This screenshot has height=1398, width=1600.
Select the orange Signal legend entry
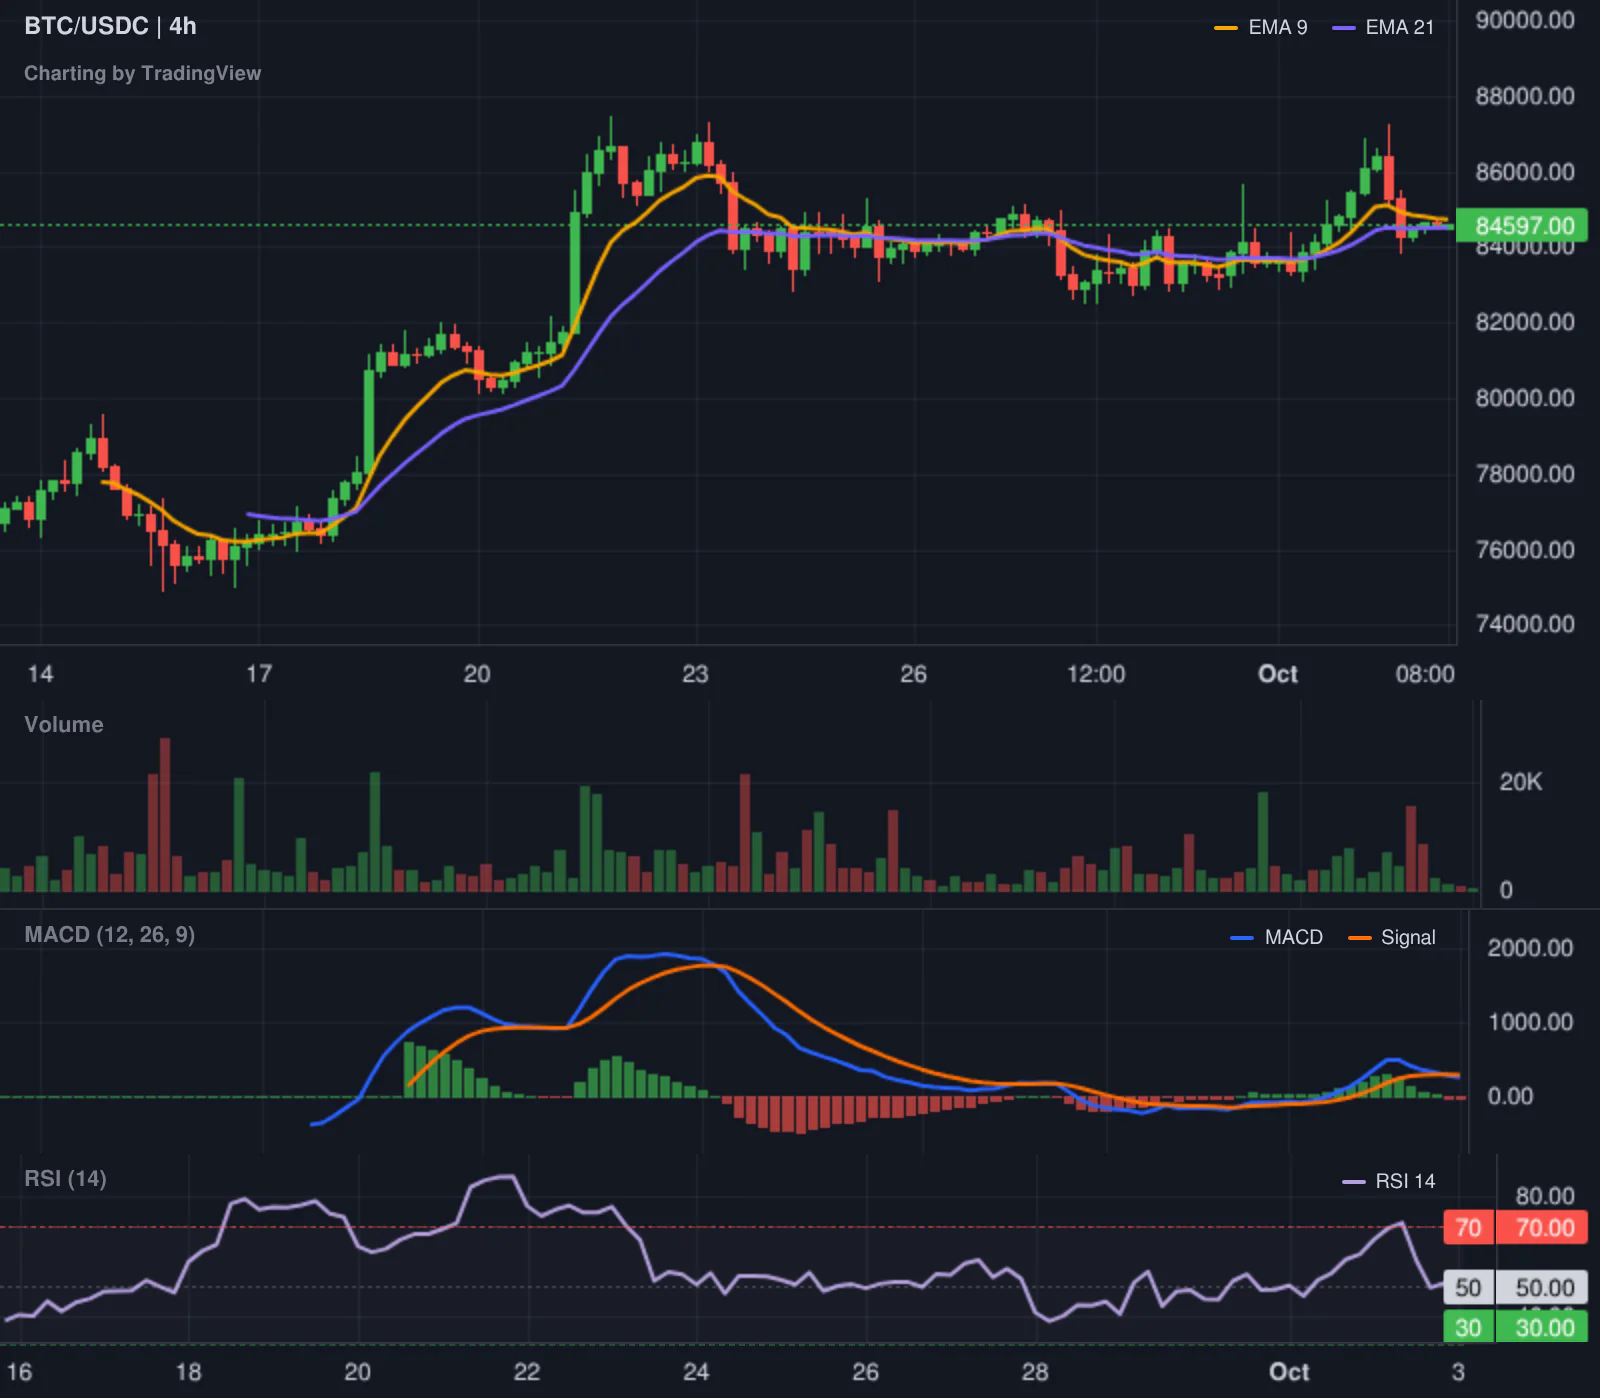(x=1392, y=937)
